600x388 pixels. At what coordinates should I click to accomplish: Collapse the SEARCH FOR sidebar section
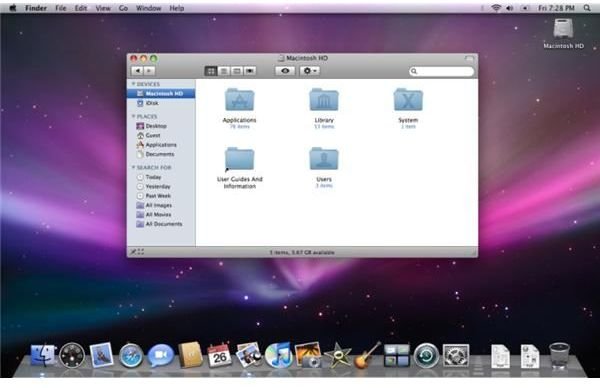134,167
